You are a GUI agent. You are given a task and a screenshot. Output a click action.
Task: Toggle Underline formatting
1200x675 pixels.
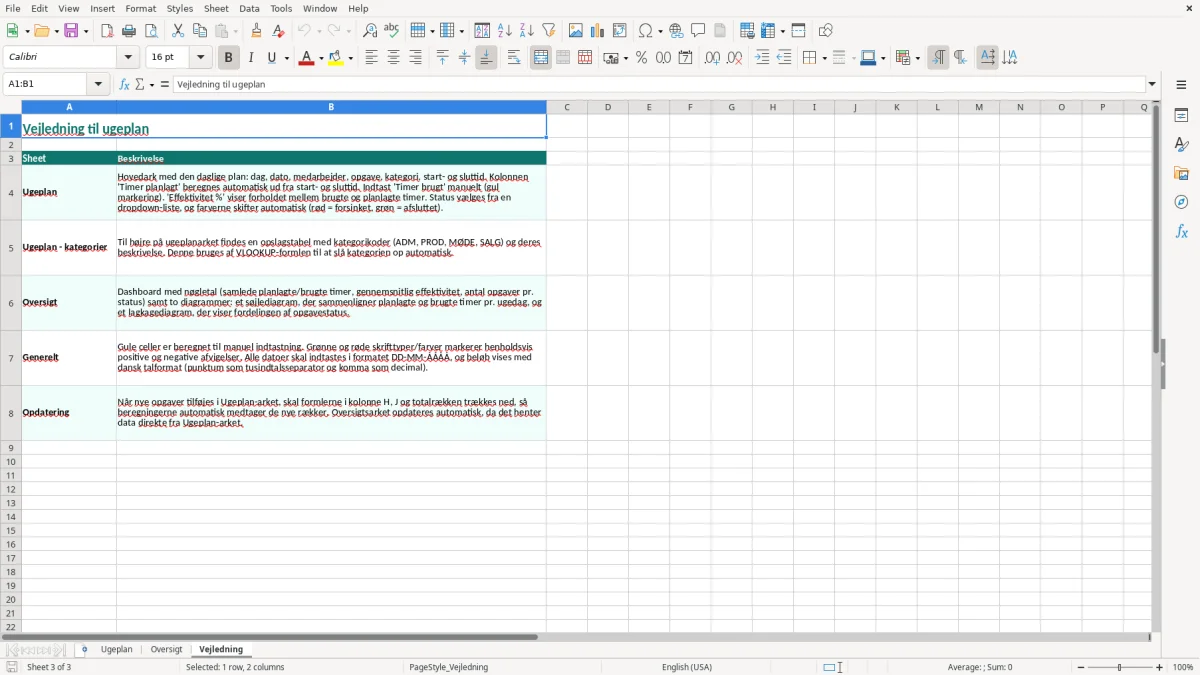(271, 58)
